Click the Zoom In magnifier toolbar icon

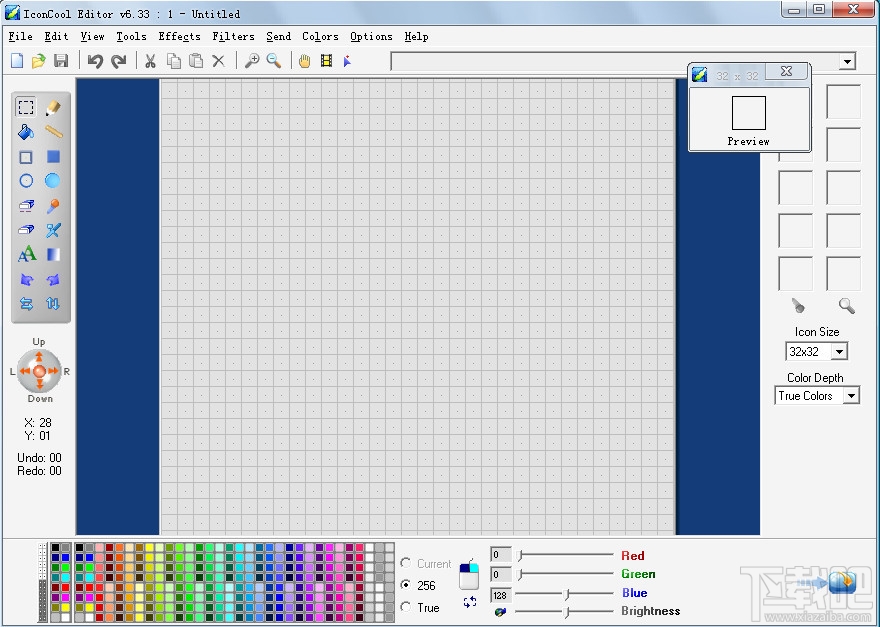point(252,61)
